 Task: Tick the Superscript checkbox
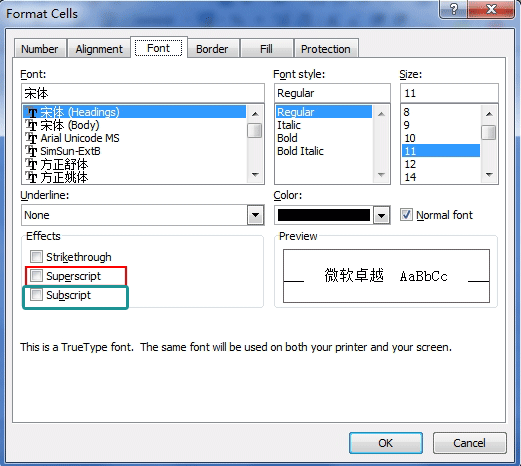coord(36,276)
